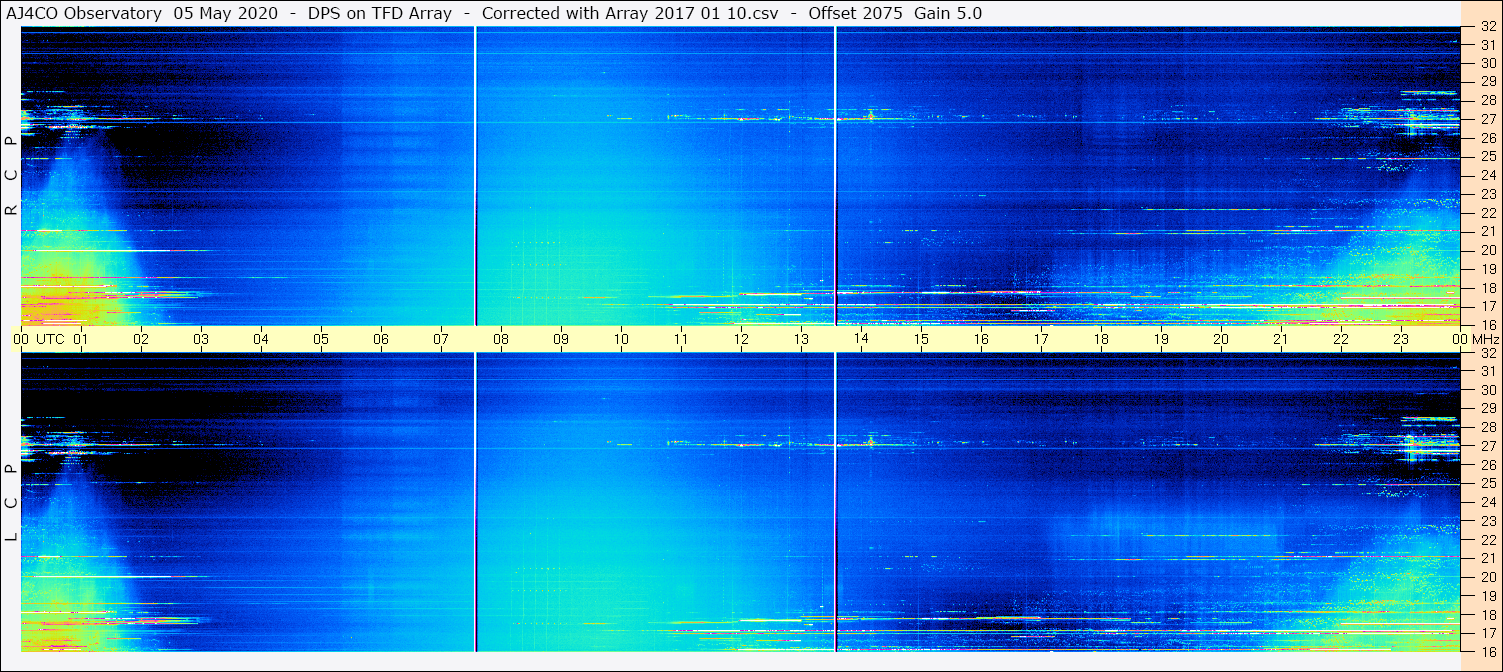Click the "00 UTC" label at time axis start
Viewport: 1503px width, 672px height.
[38, 339]
